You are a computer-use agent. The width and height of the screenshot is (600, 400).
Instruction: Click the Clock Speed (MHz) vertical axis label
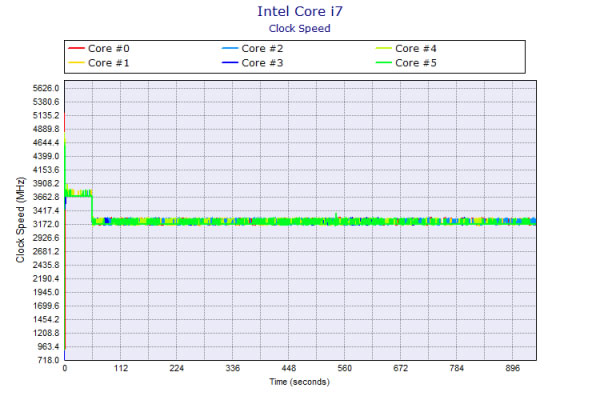click(x=20, y=220)
